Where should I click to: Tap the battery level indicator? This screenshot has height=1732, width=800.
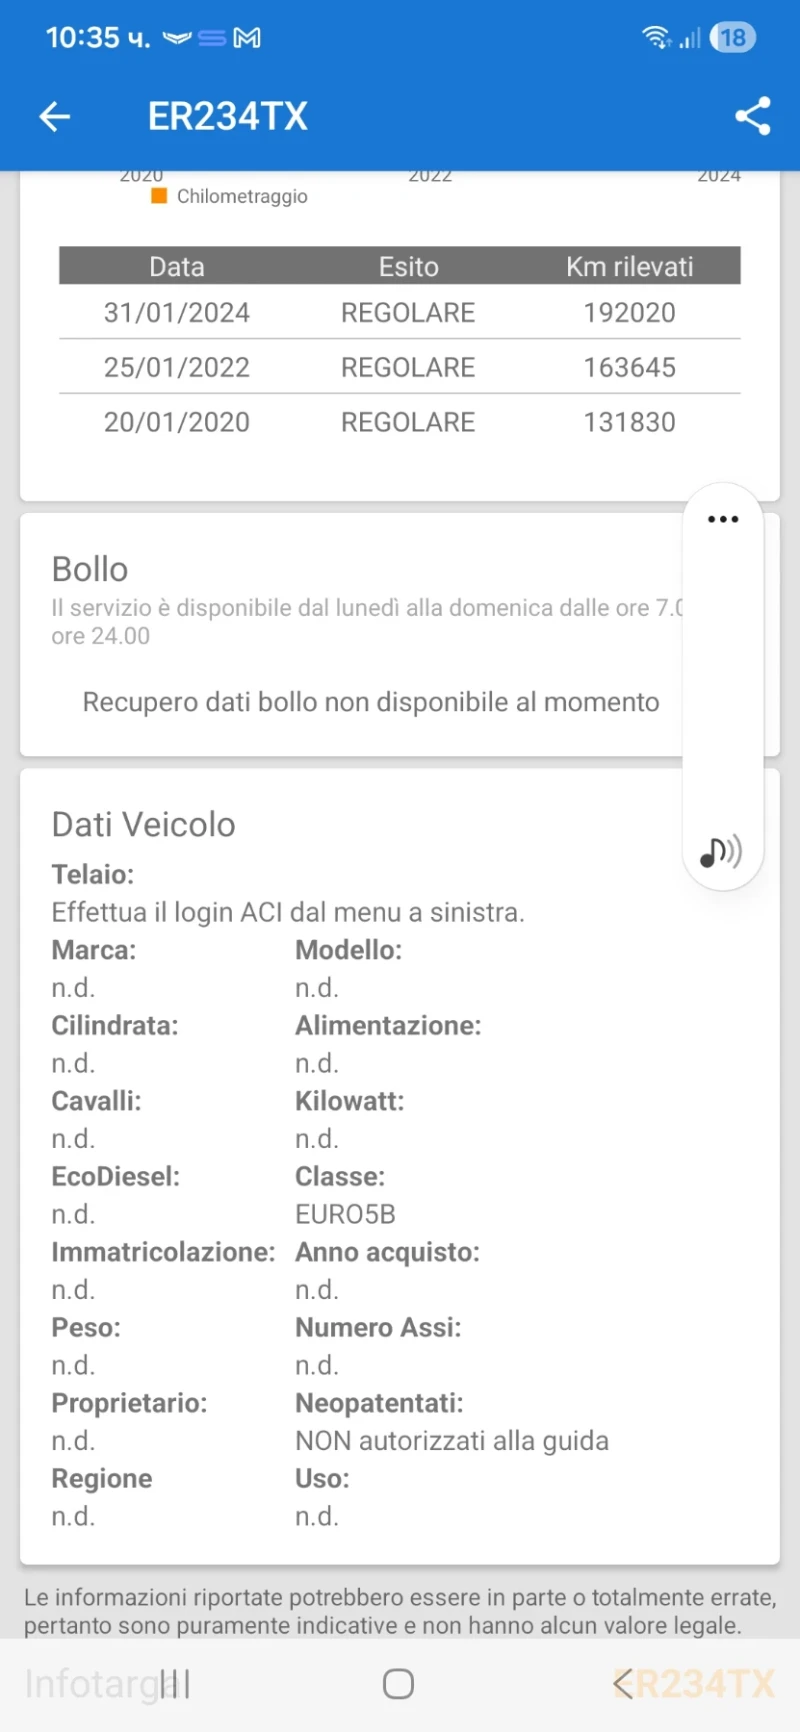(732, 38)
